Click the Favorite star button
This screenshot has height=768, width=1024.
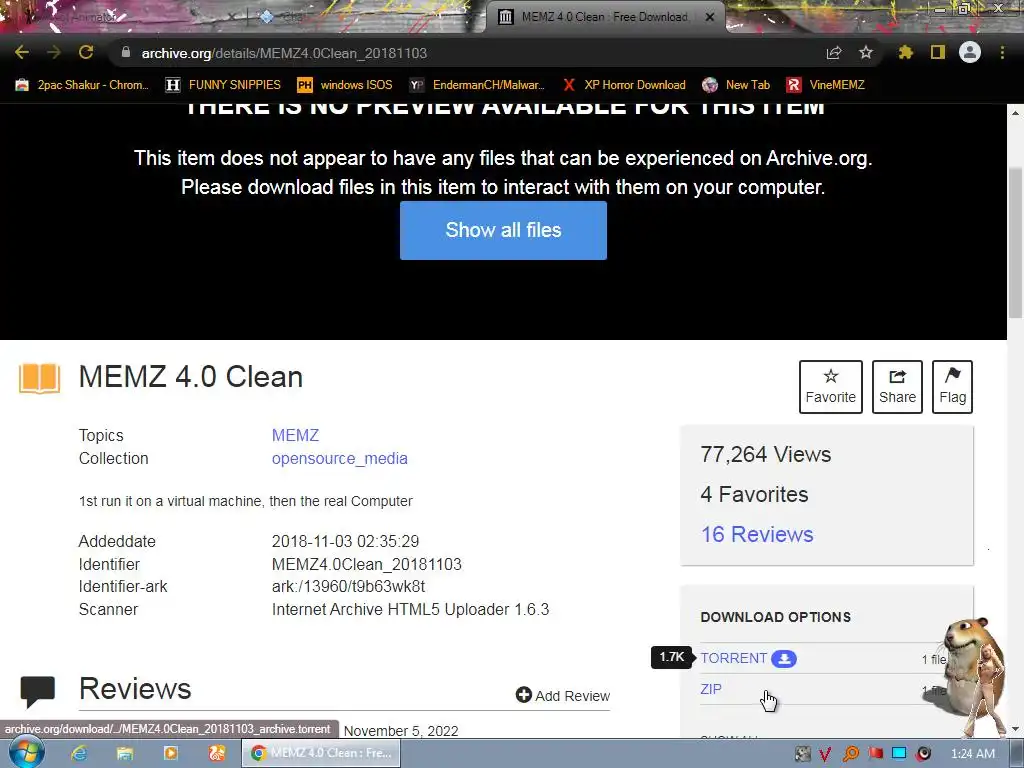[x=831, y=387]
